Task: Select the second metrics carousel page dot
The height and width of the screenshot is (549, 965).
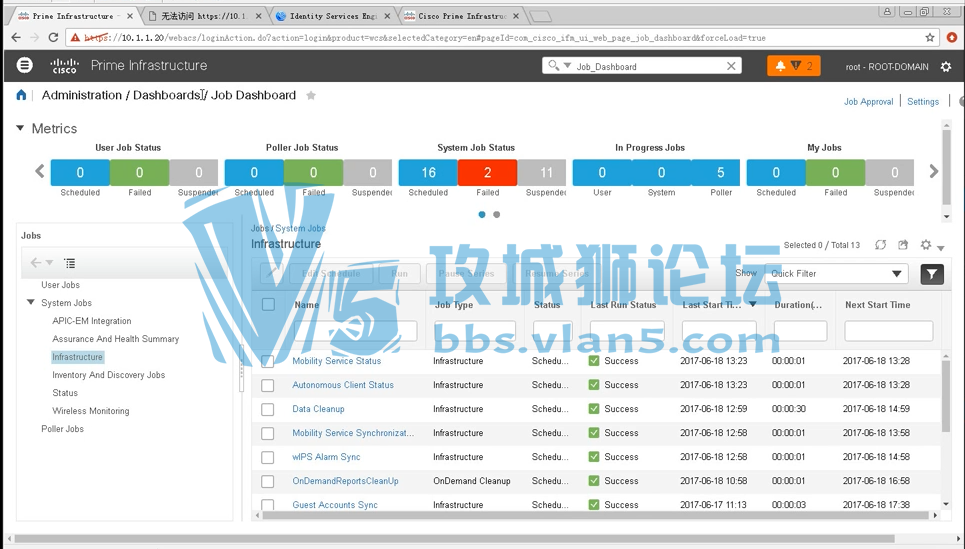Action: click(497, 215)
